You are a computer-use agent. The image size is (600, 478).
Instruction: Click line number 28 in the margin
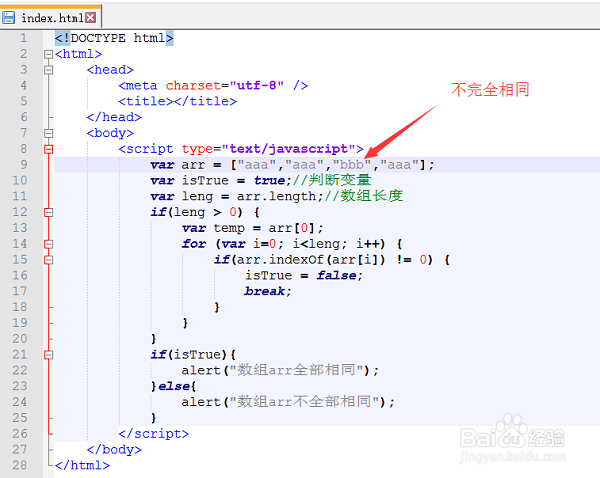tap(20, 465)
